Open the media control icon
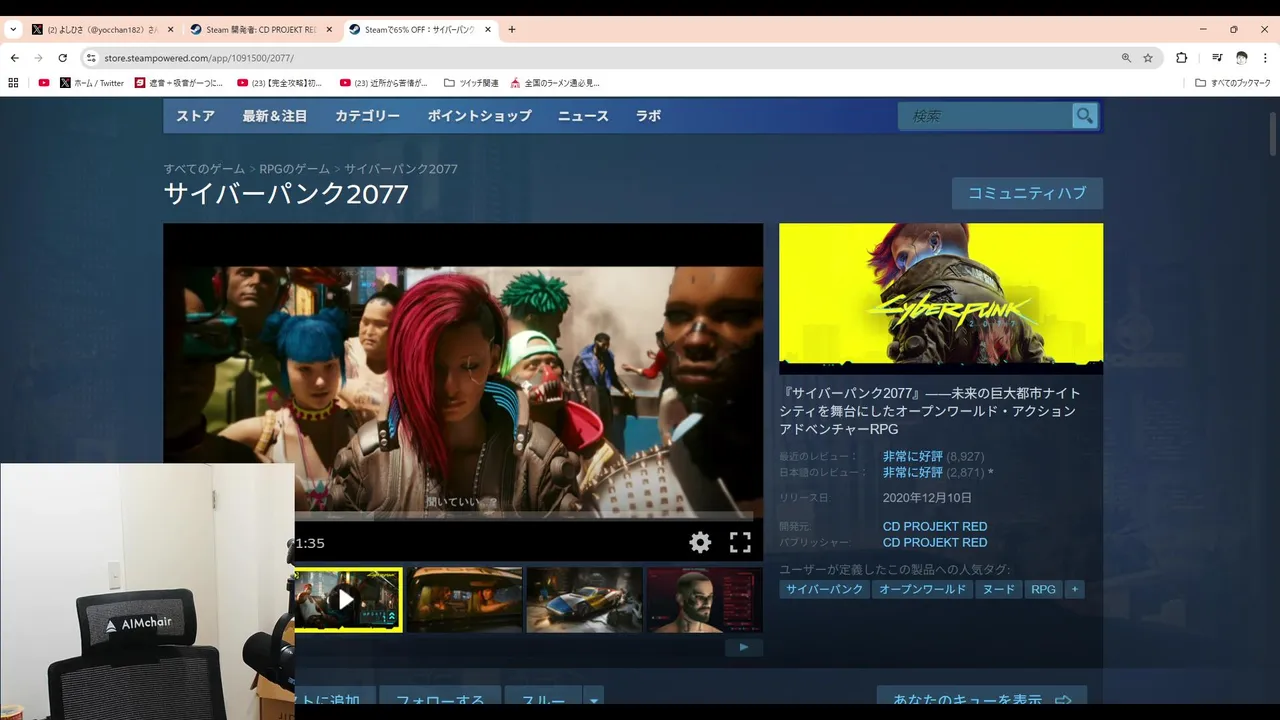 pyautogui.click(x=1217, y=58)
